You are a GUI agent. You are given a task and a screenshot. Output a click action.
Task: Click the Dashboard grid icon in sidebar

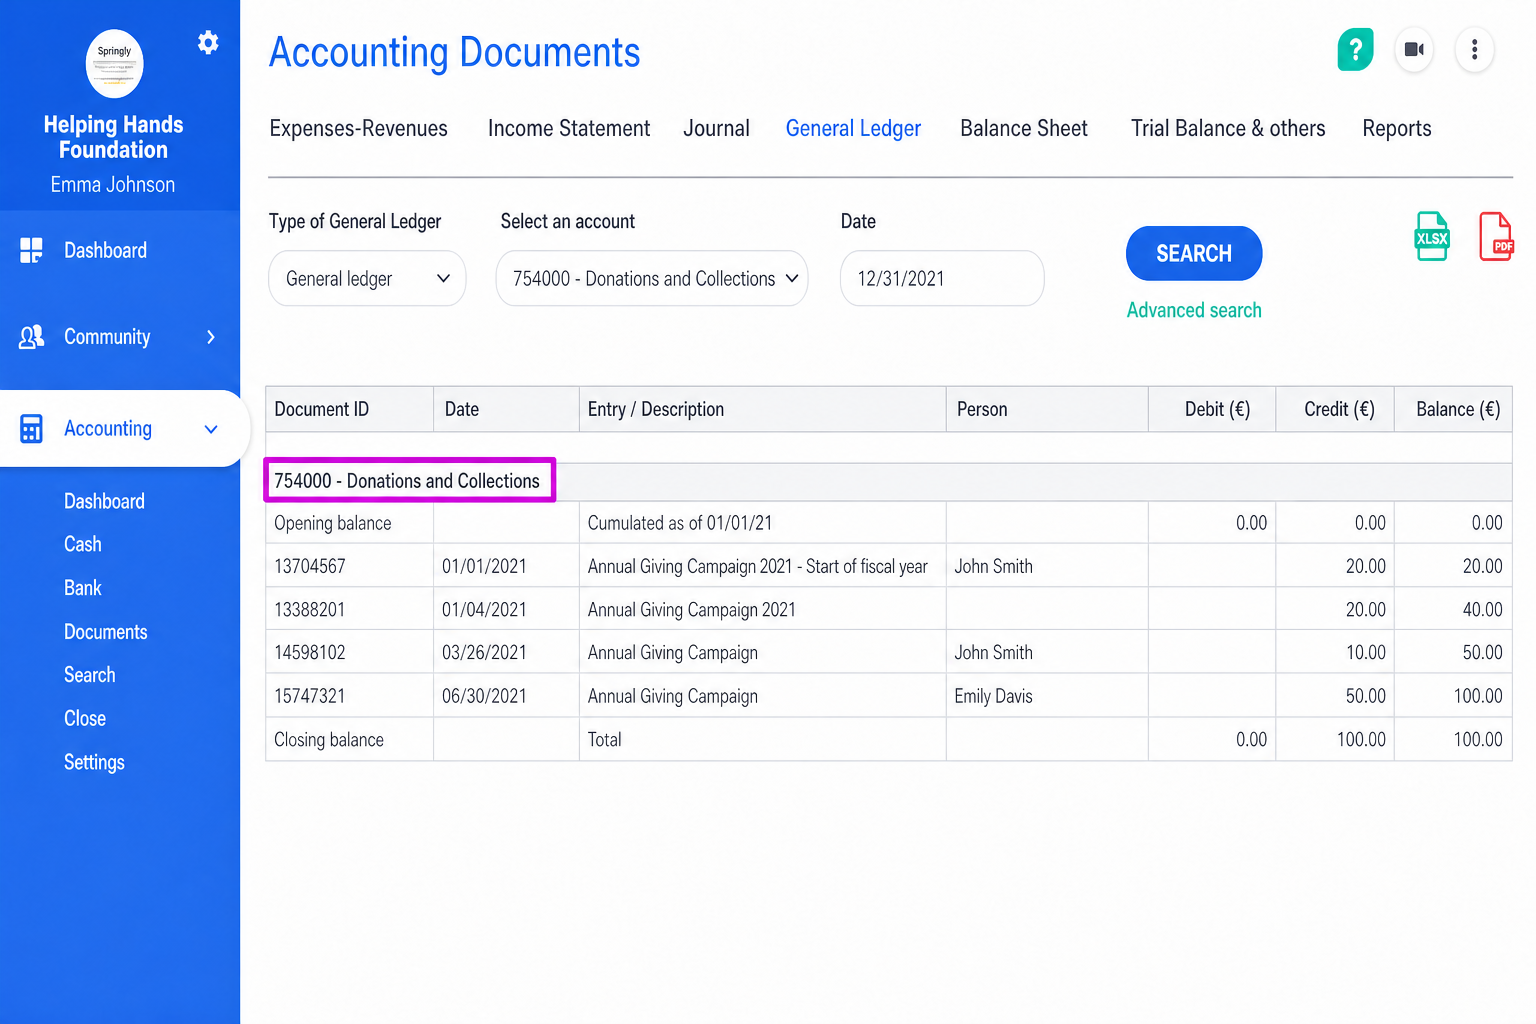[x=31, y=250]
